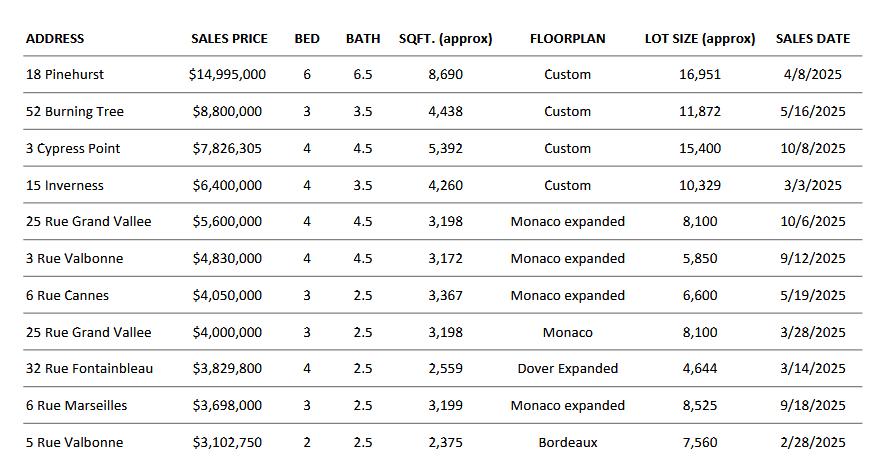Click the 52 Burning Tree address
This screenshot has height=457, width=886.
pyautogui.click(x=75, y=112)
